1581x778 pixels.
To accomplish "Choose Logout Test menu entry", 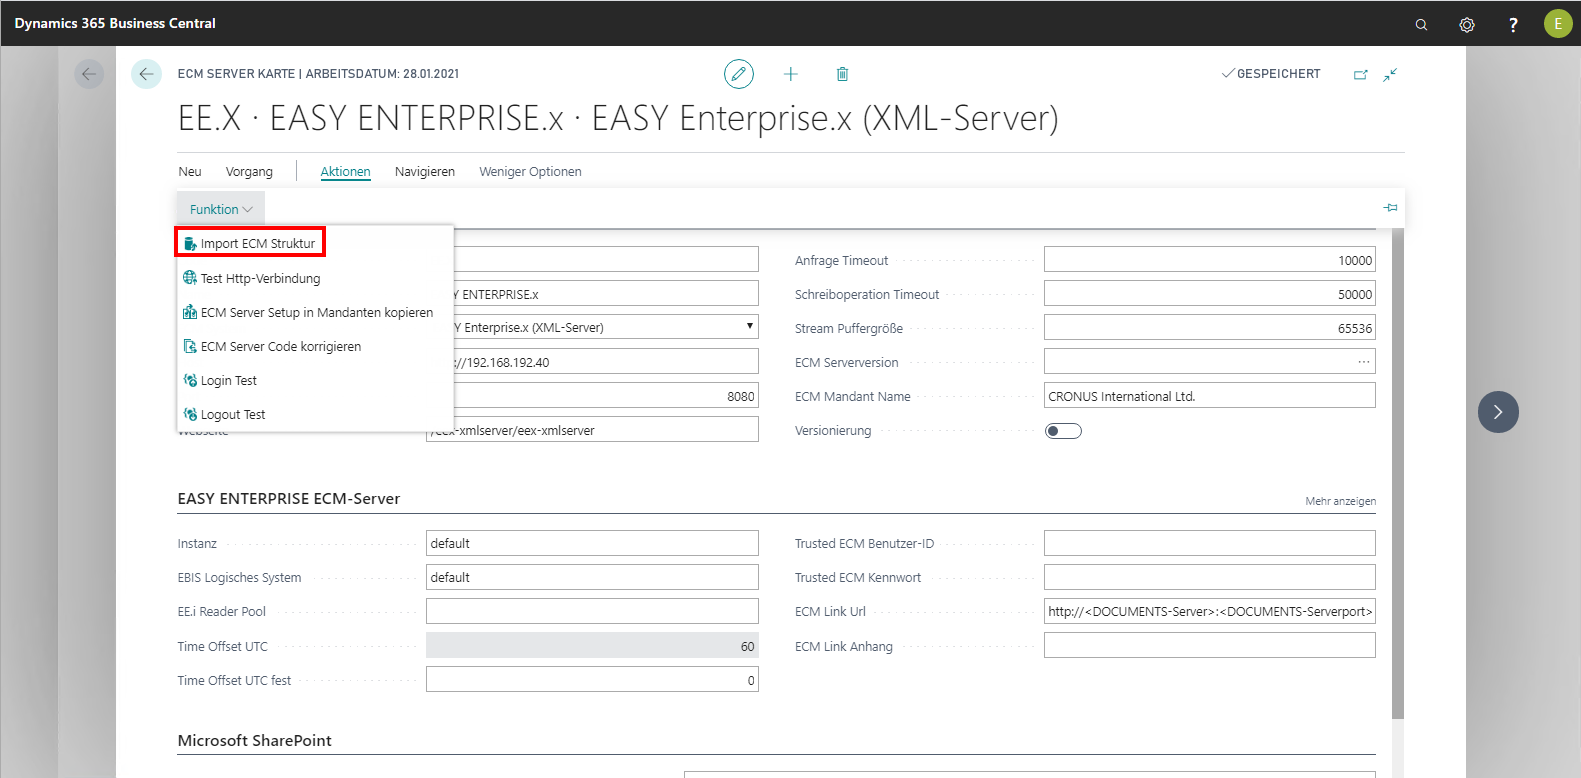I will [315, 414].
